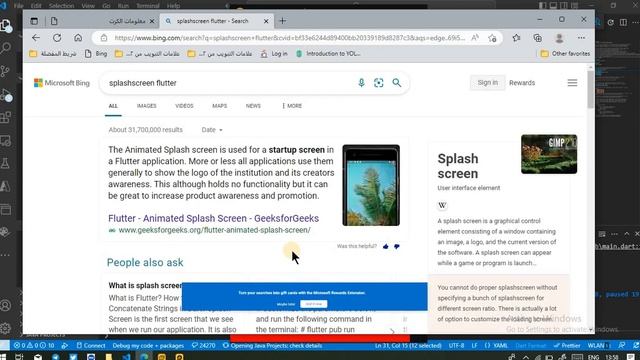Add this page to favorites
The image size is (640, 360).
(492, 38)
